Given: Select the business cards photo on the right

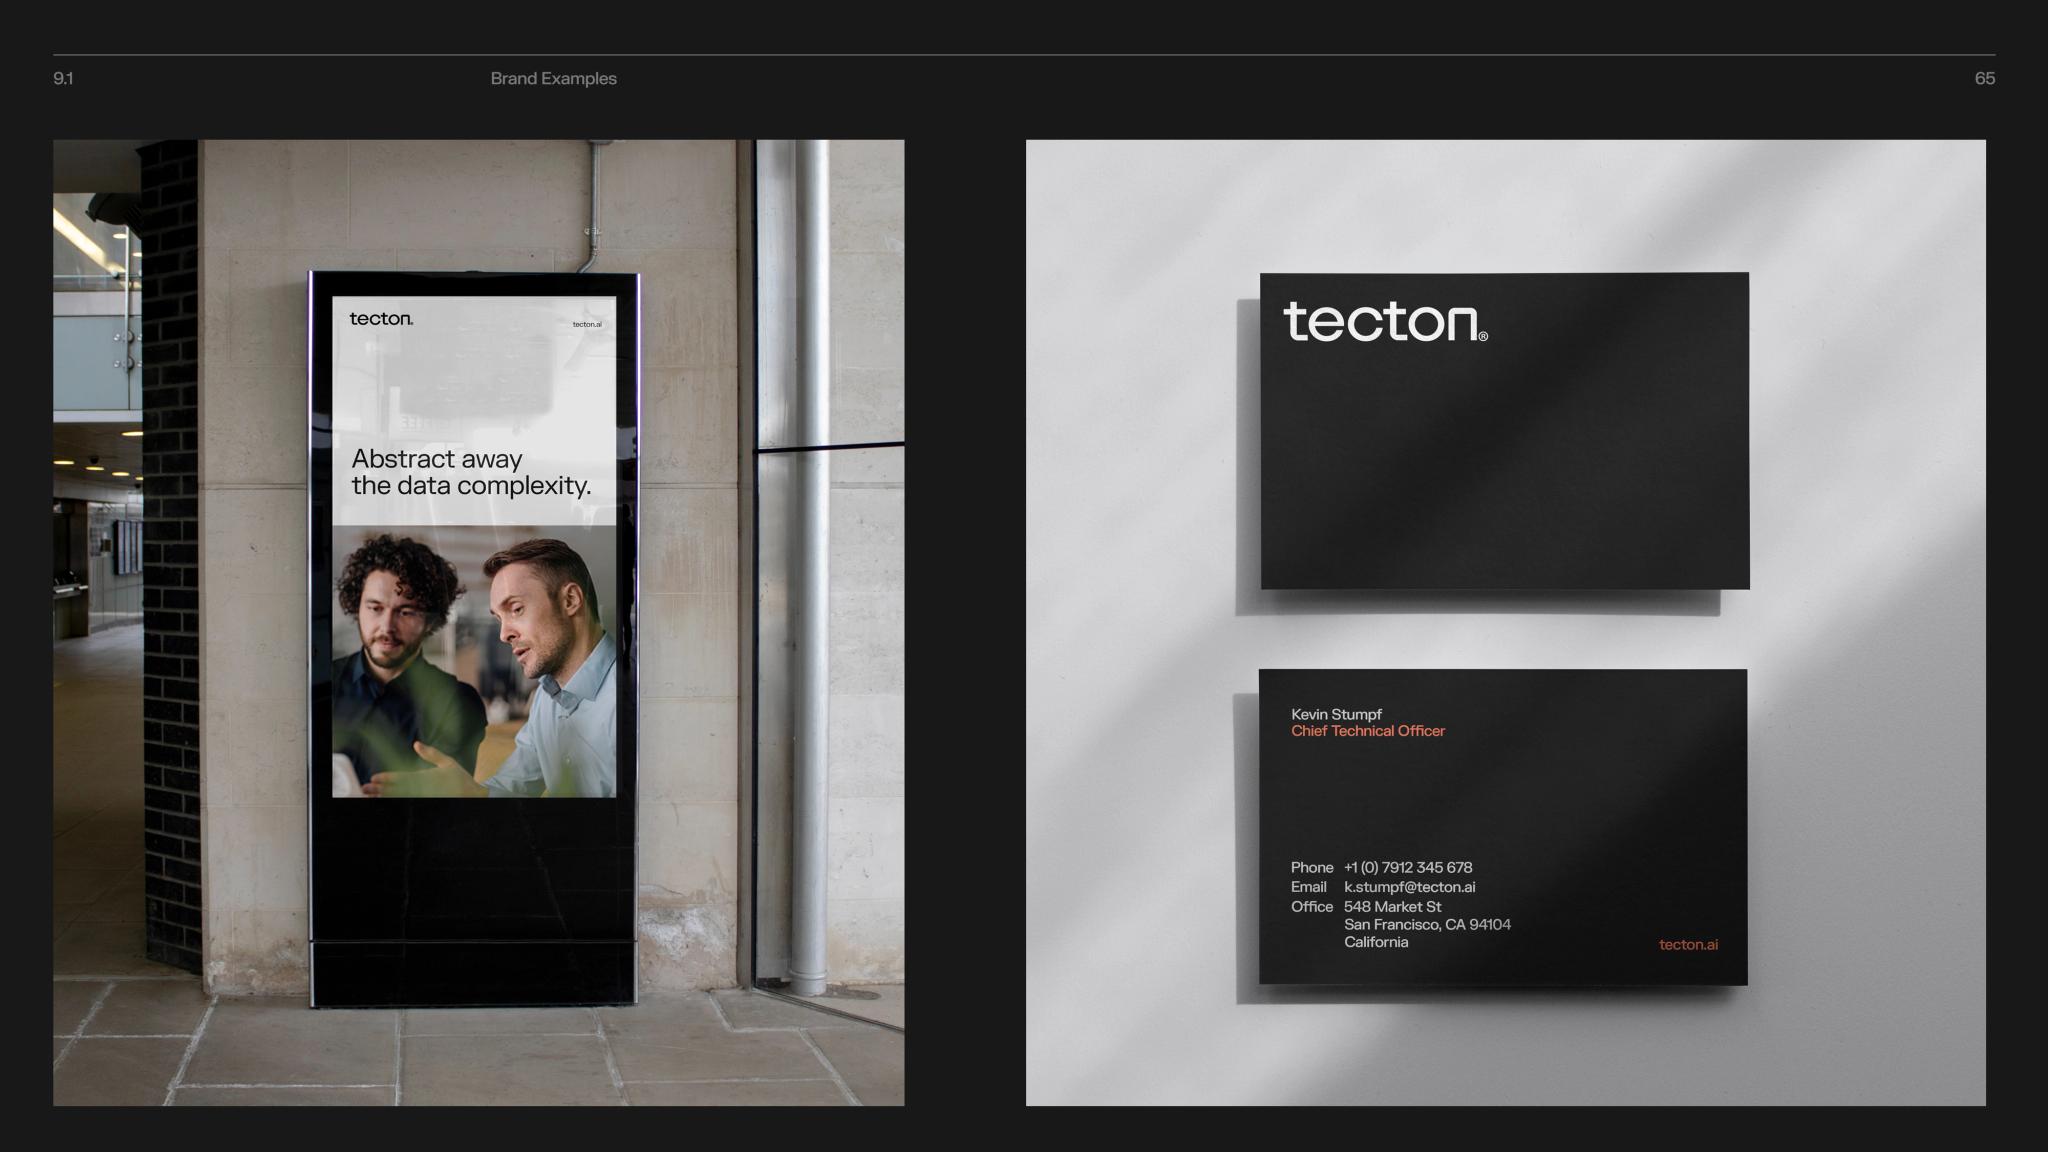Looking at the screenshot, I should (1506, 622).
